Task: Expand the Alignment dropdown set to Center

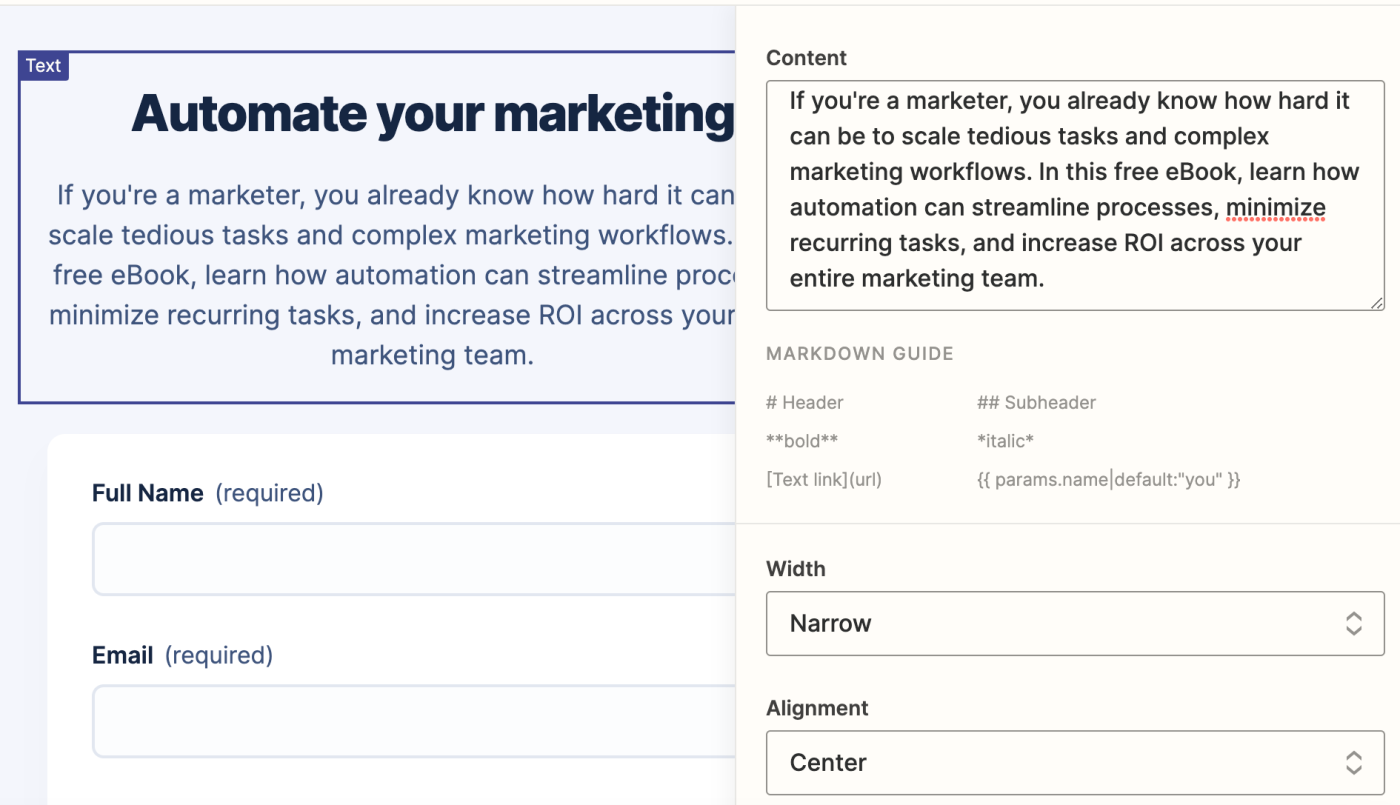Action: point(1075,762)
